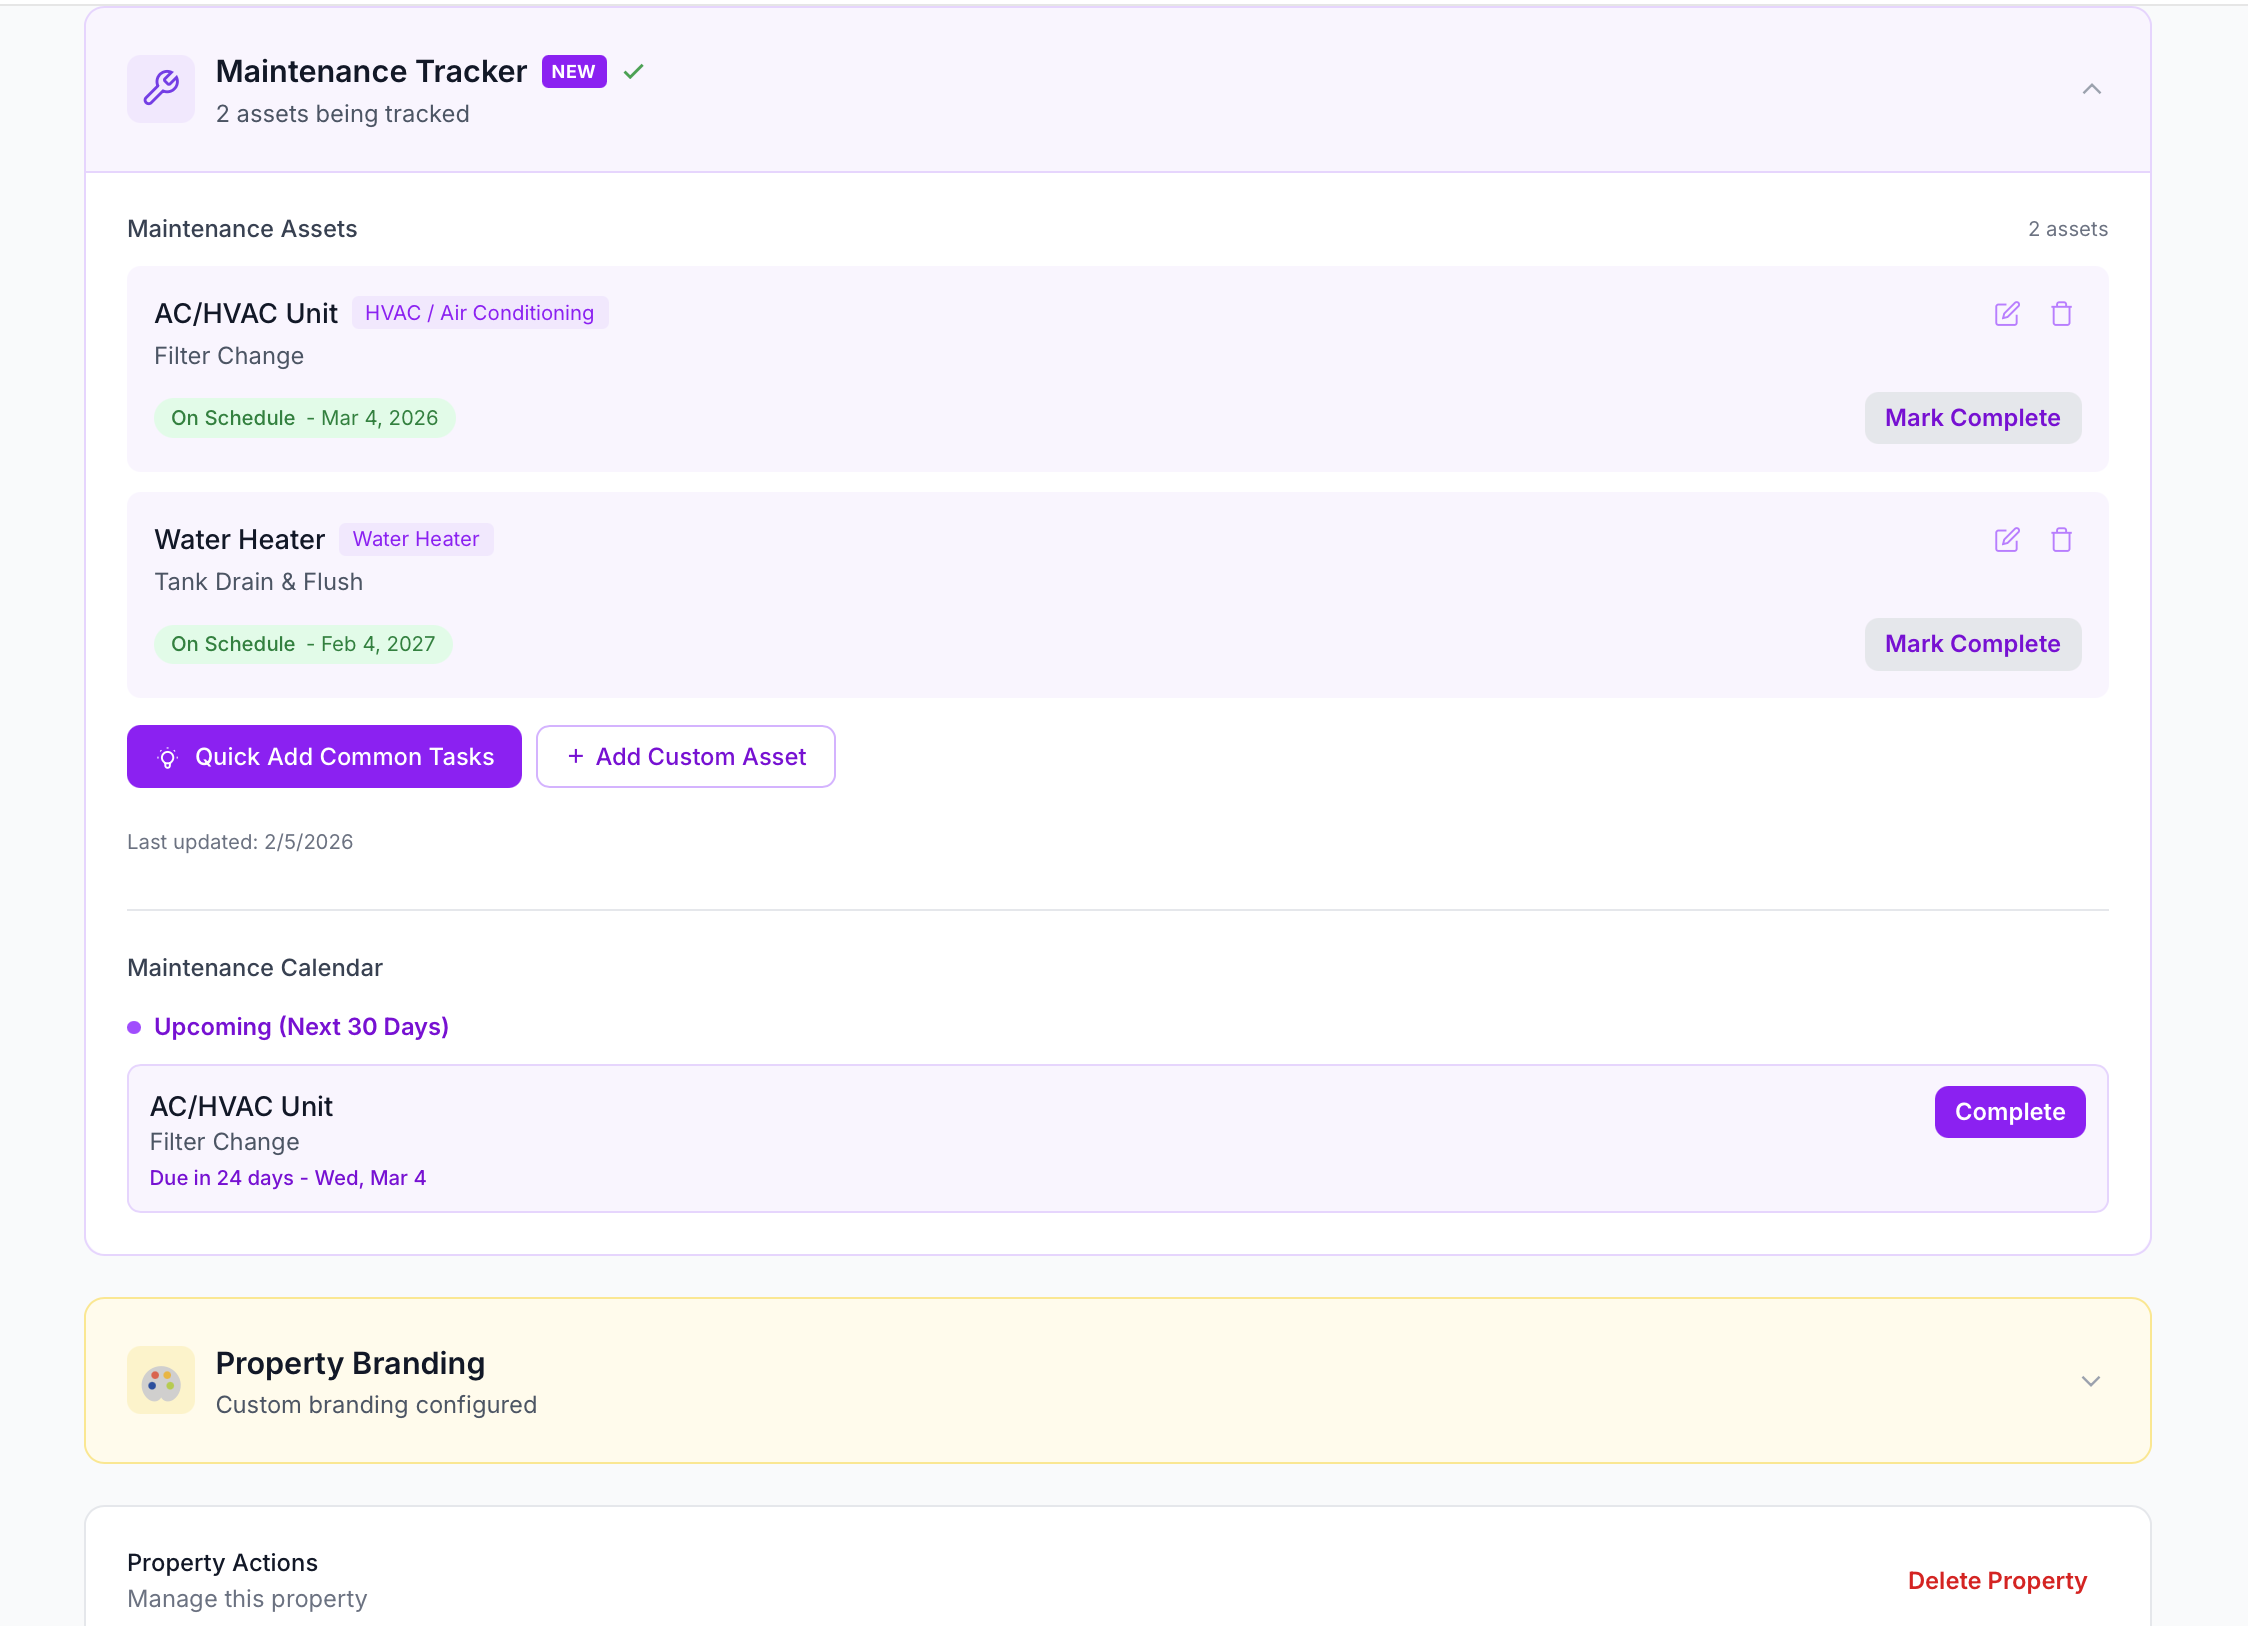Image resolution: width=2248 pixels, height=1626 pixels.
Task: Click Delete Property in Property Actions
Action: coord(1997,1581)
